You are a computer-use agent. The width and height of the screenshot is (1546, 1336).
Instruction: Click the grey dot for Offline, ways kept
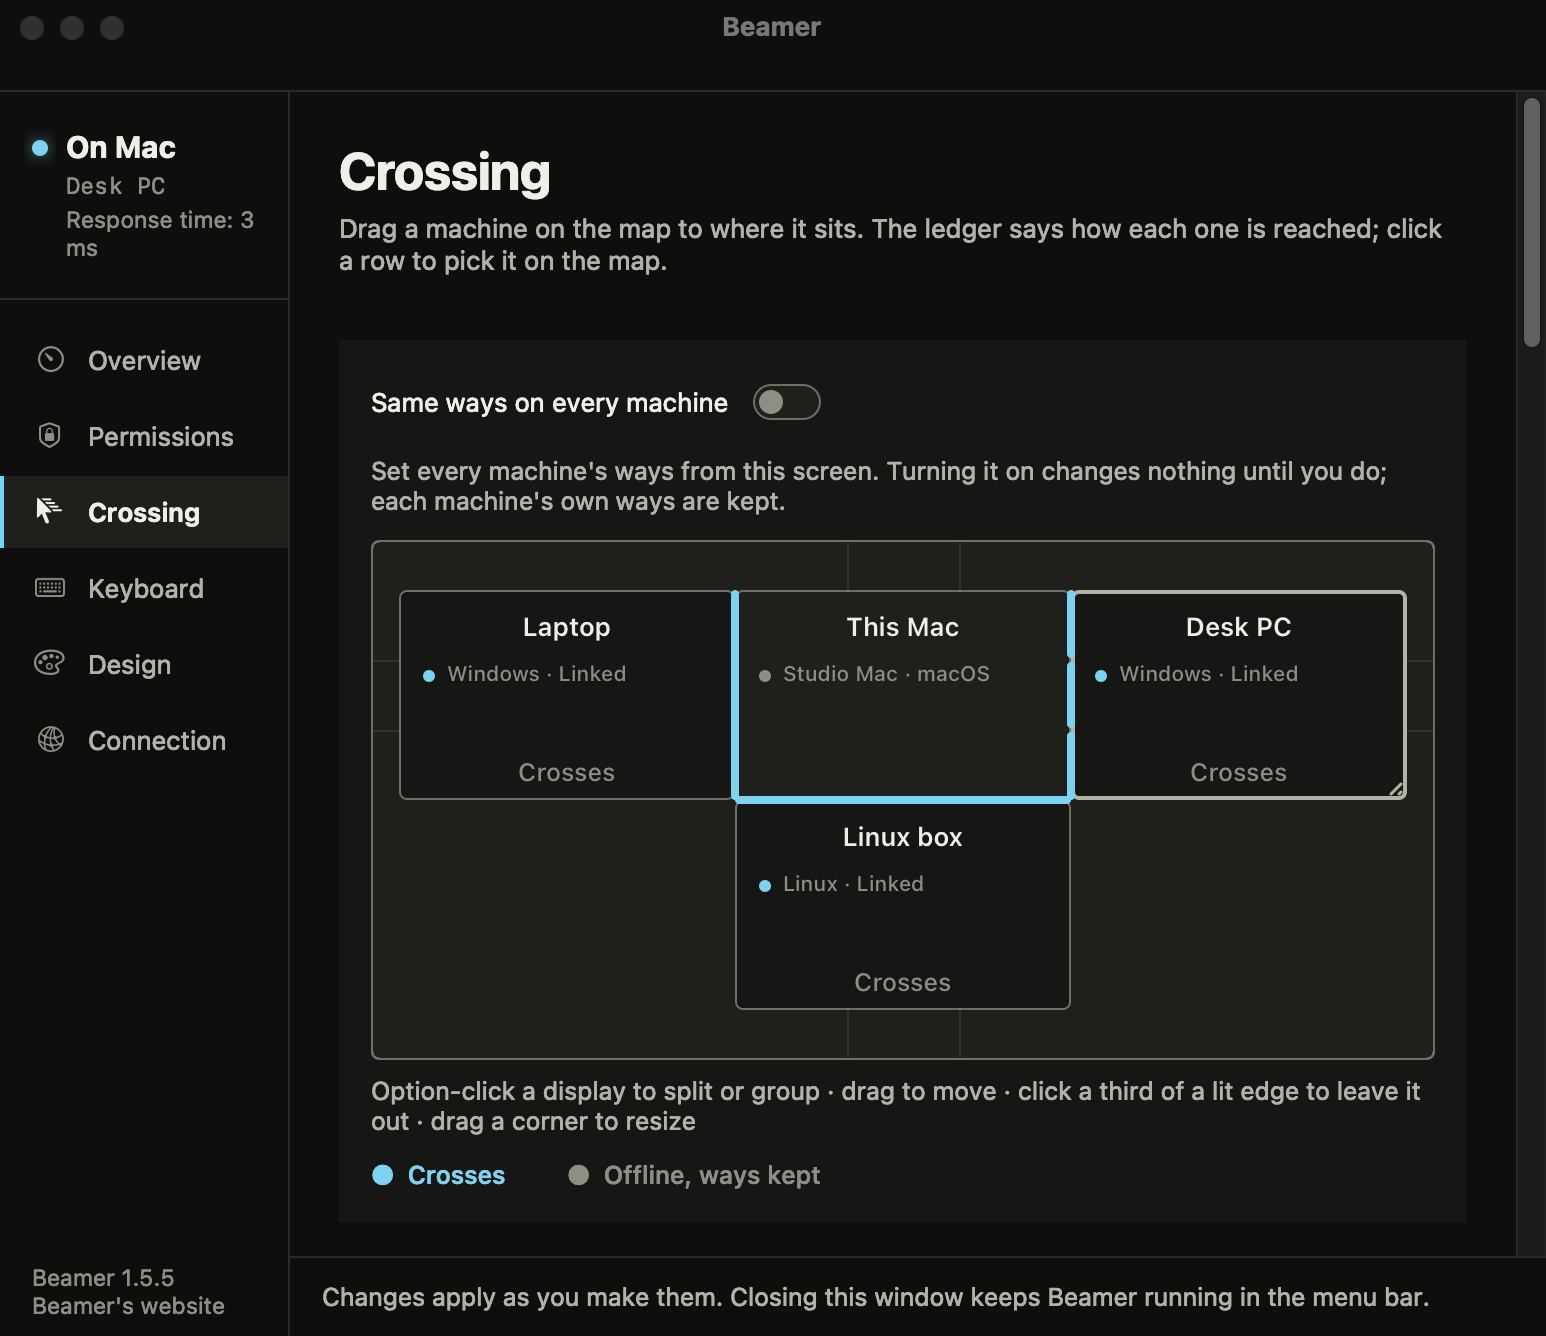579,1175
